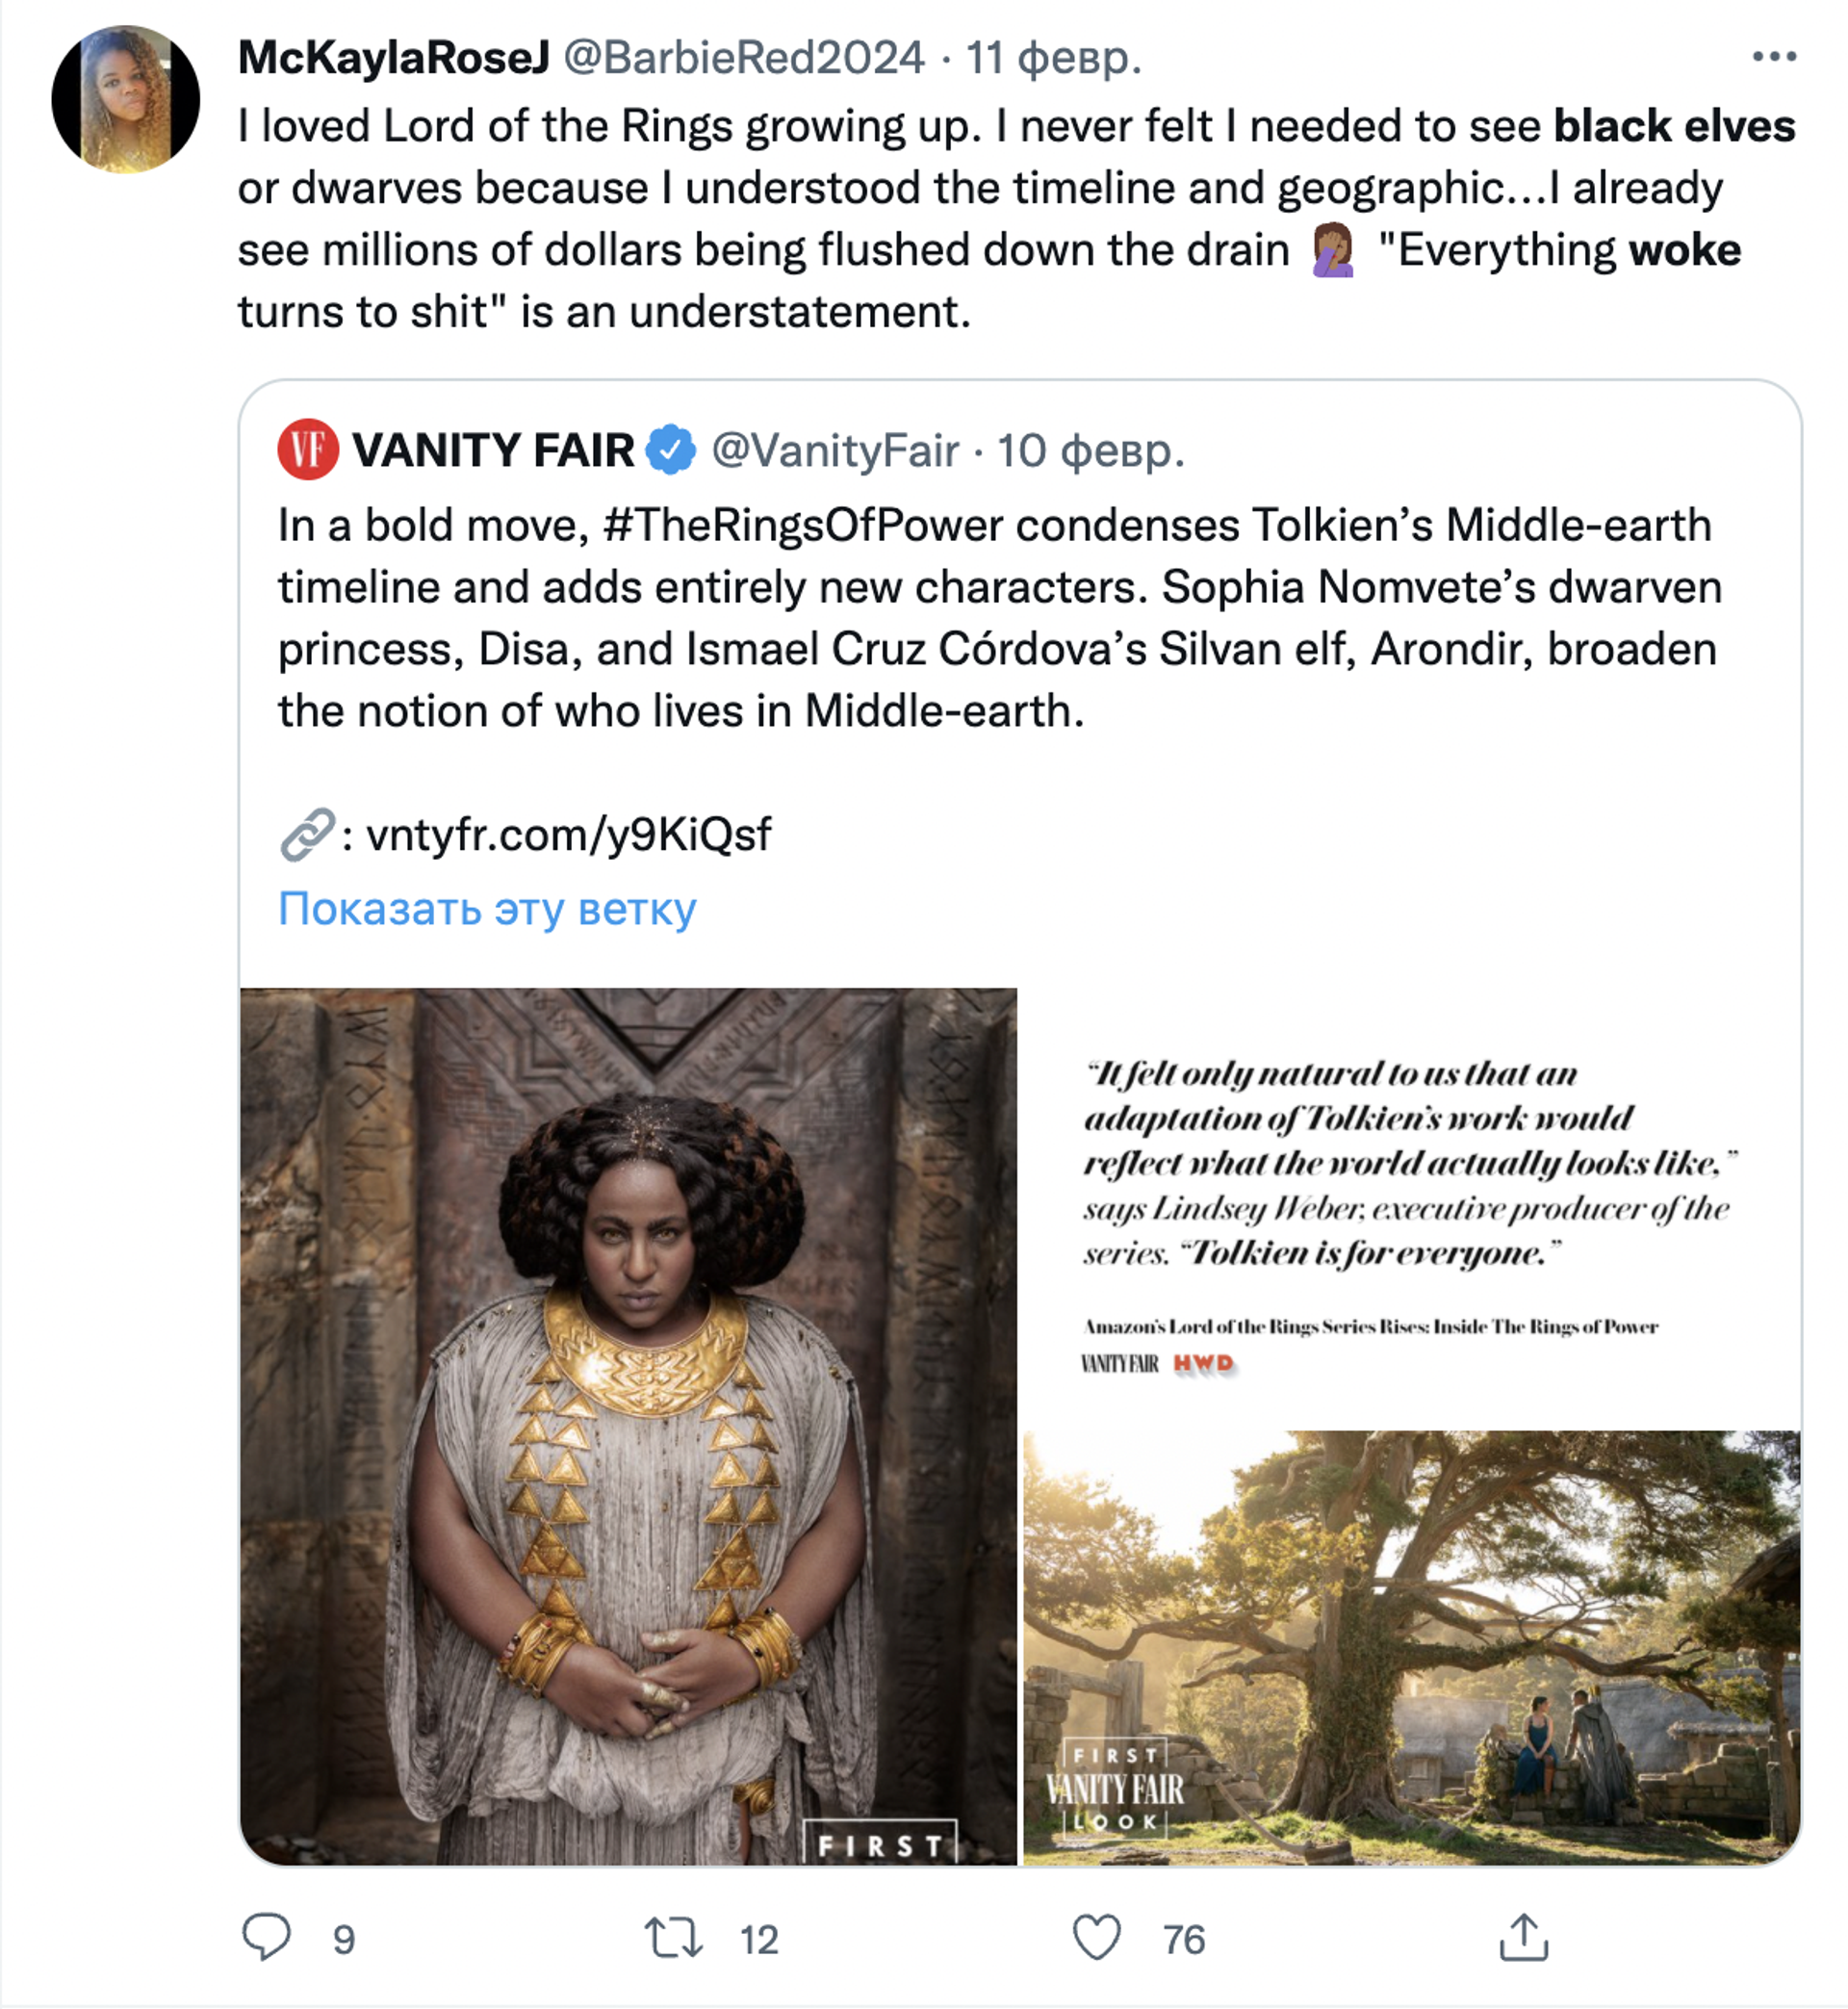The width and height of the screenshot is (1848, 2009).
Task: Click the McKaylaRoseJ display name
Action: (x=394, y=58)
